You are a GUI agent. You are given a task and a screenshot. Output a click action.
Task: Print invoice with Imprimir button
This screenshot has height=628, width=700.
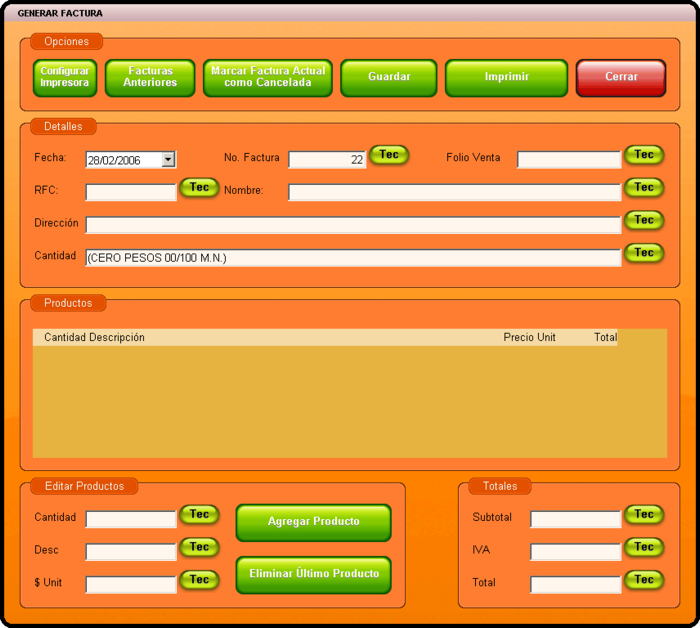(506, 78)
